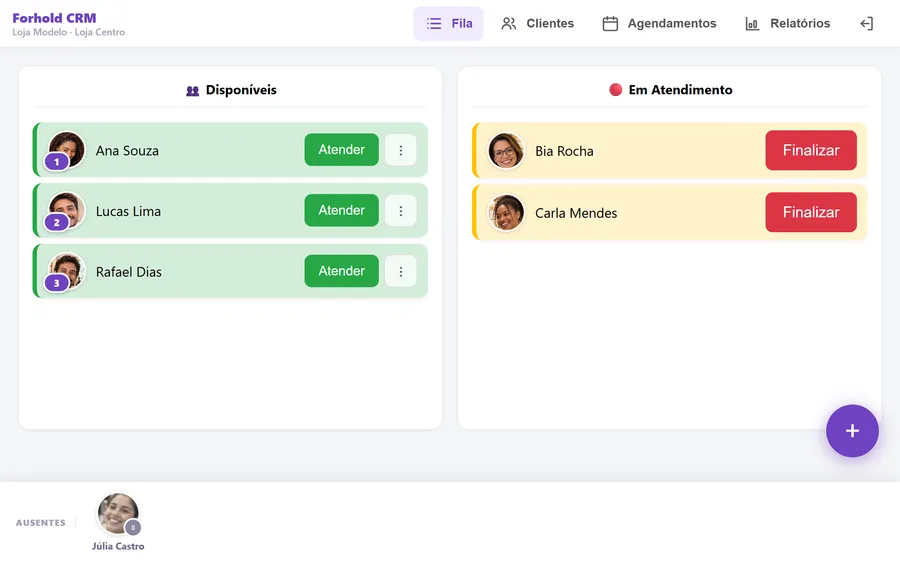Screen dimensions: 900x563
Task: Click the Em Atendimento heading
Action: click(680, 90)
